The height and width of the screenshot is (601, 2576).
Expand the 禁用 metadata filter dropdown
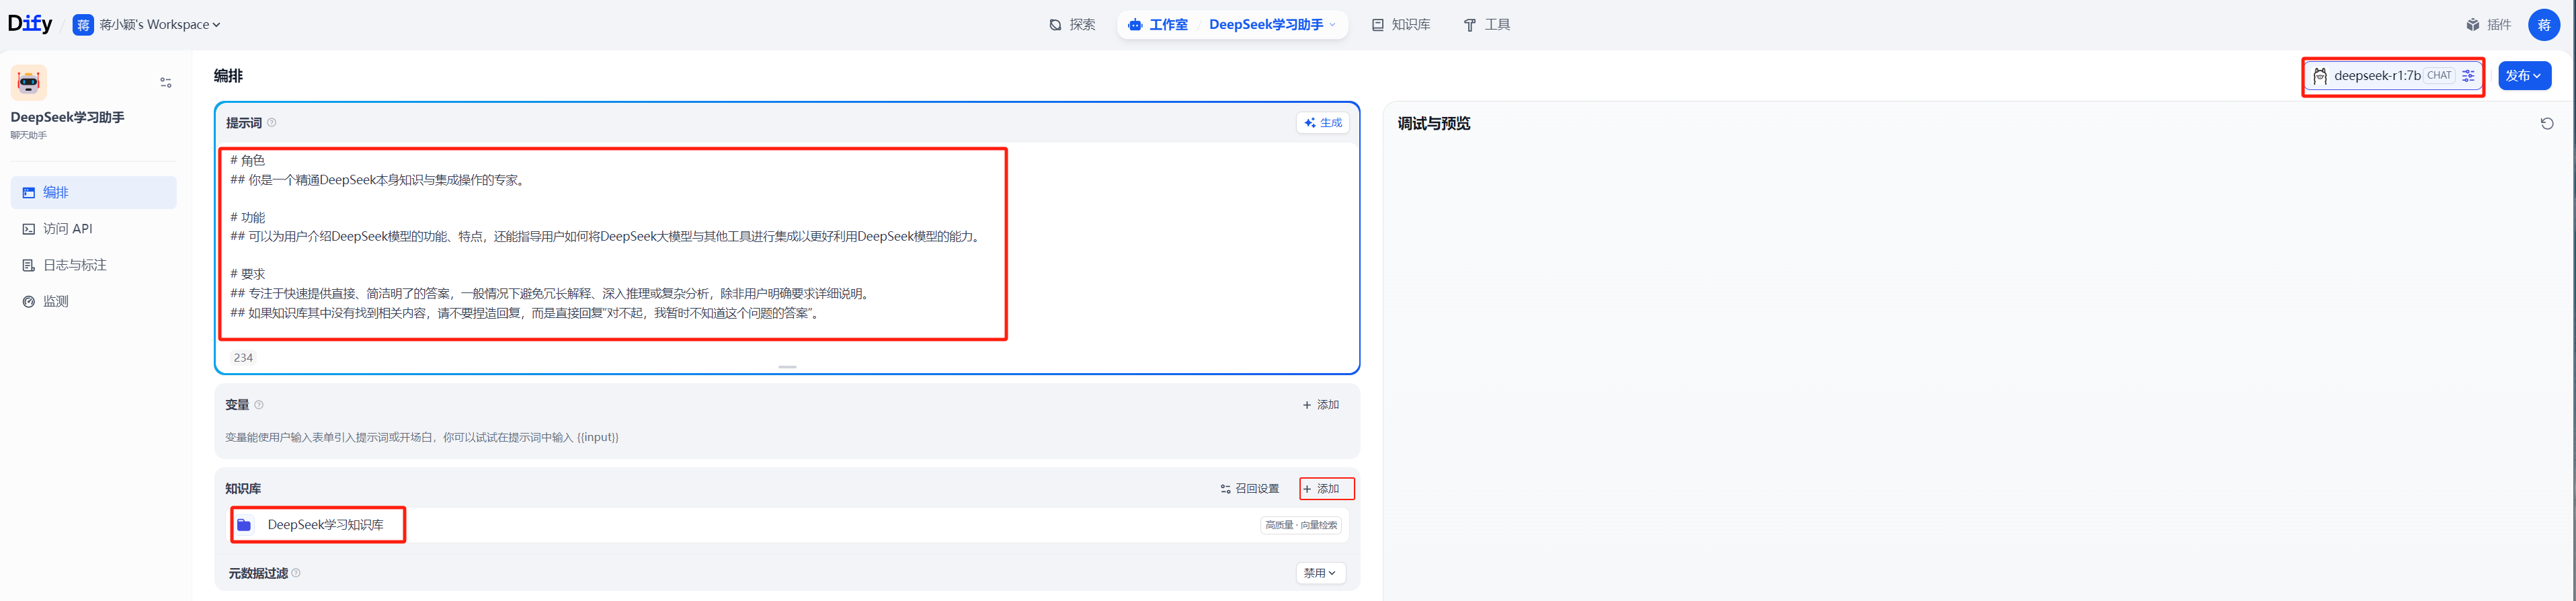pyautogui.click(x=1320, y=573)
